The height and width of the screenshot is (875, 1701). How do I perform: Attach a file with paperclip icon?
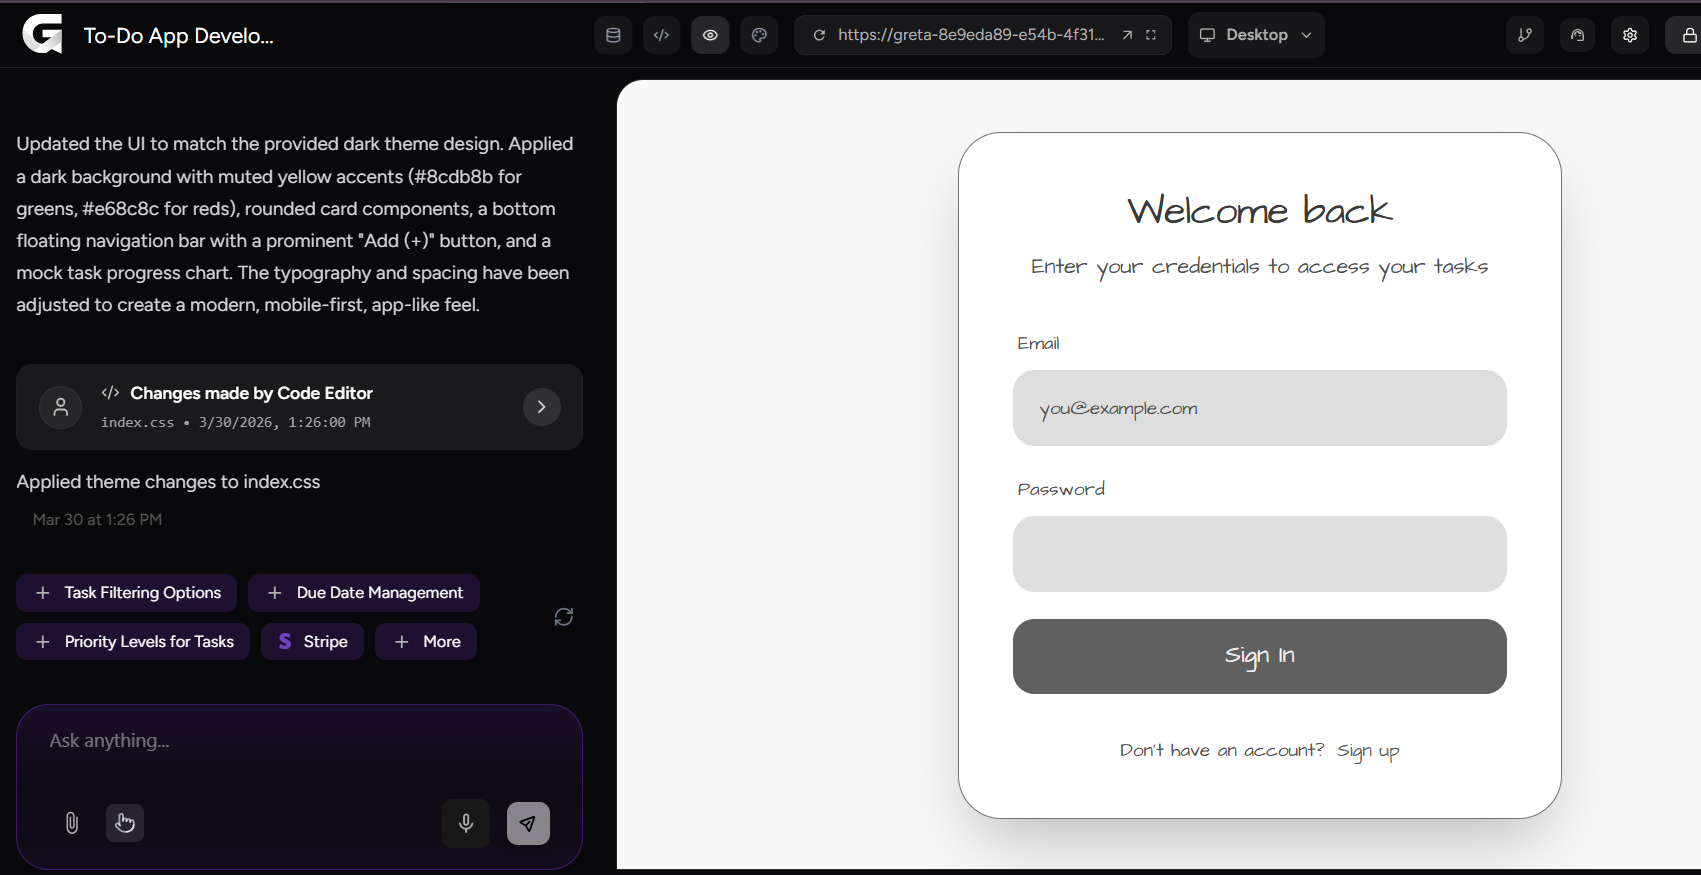click(x=72, y=823)
